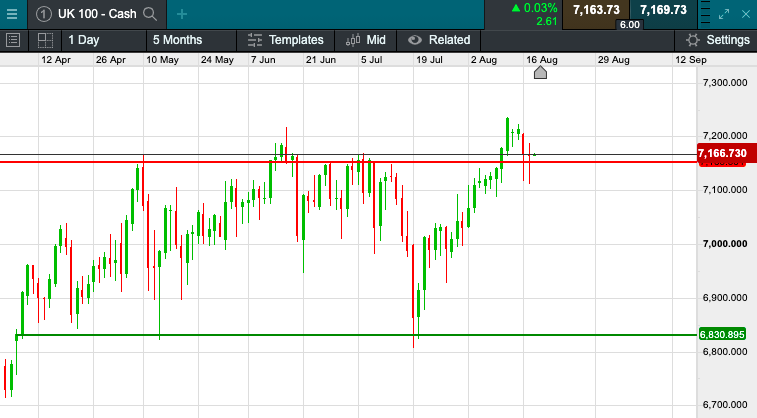
Task: Add a new chart tab with plus icon
Action: point(181,14)
